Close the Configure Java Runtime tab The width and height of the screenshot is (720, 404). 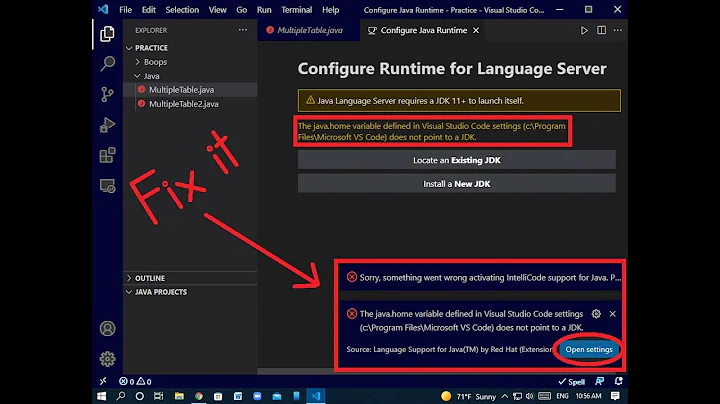[476, 30]
